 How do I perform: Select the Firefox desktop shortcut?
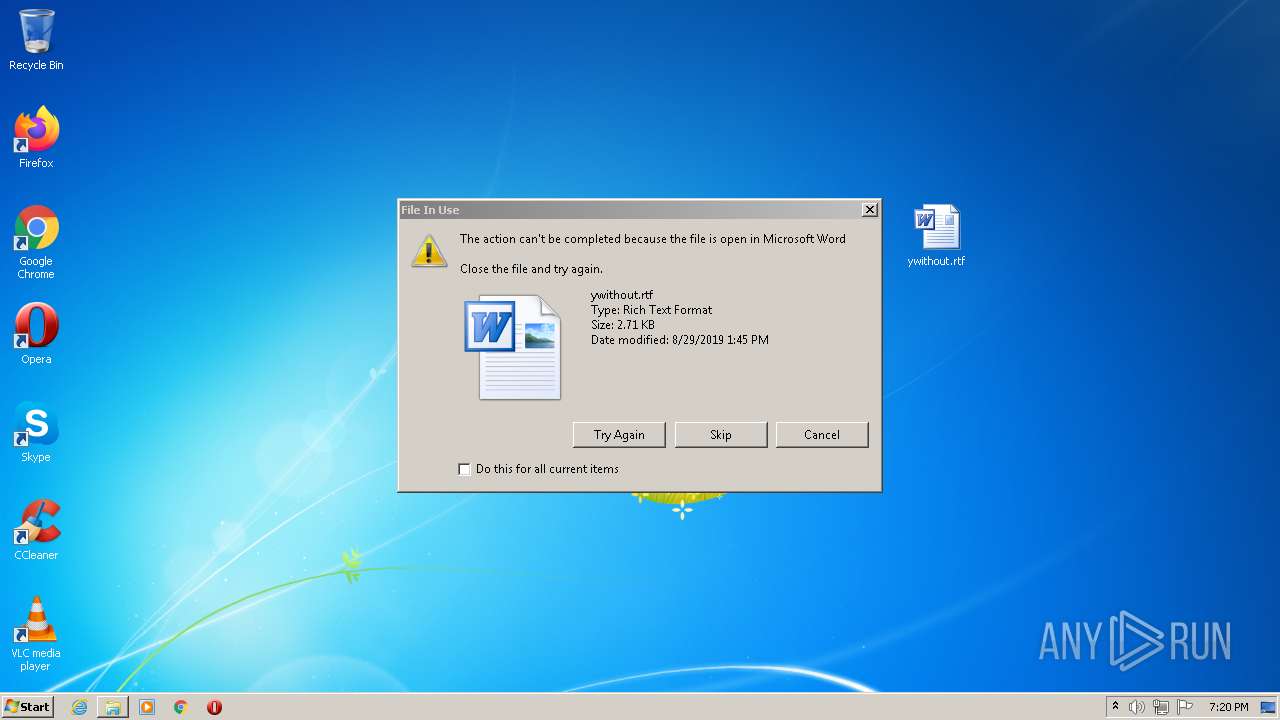36,137
